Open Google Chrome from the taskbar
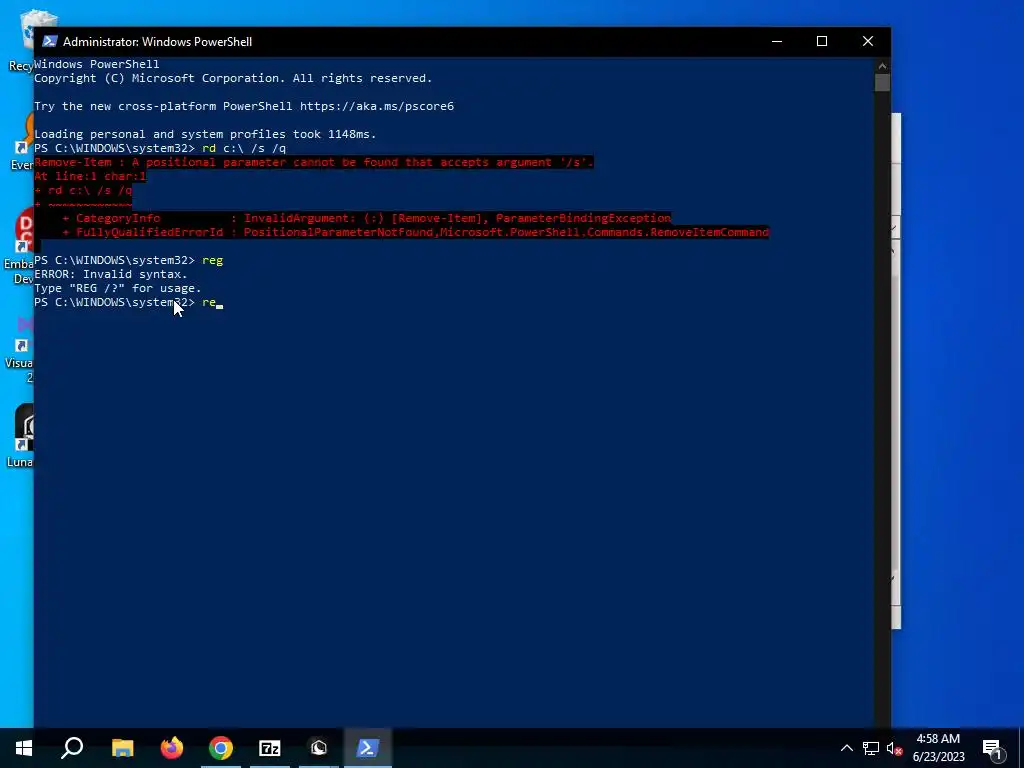Image resolution: width=1024 pixels, height=768 pixels. 221,748
